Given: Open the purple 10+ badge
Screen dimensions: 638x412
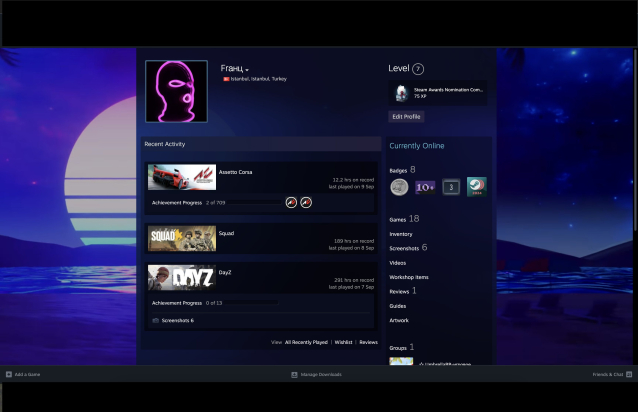Looking at the screenshot, I should click(425, 187).
